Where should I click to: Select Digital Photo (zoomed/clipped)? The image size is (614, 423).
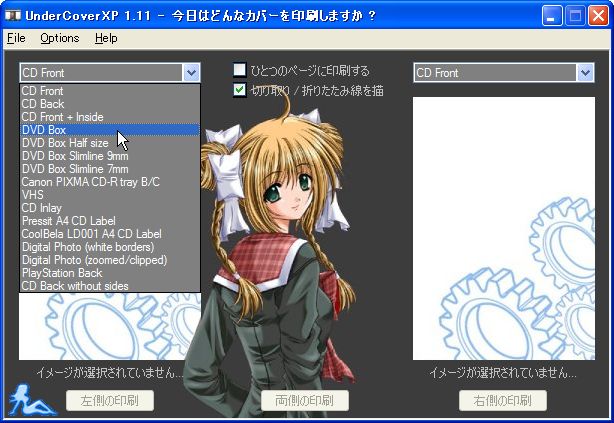pyautogui.click(x=110, y=260)
